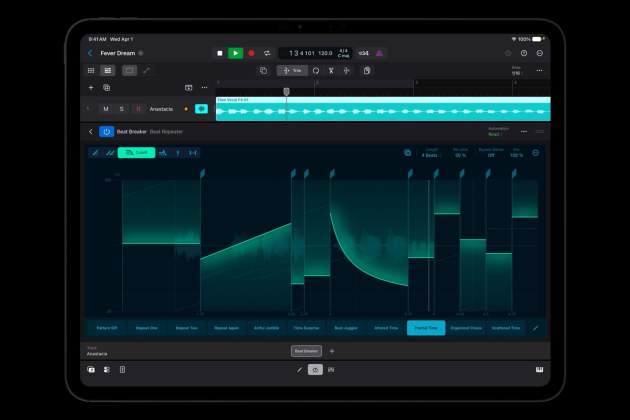Image resolution: width=630 pixels, height=420 pixels.
Task: Select the Move arrows tool
Action: (x=346, y=71)
